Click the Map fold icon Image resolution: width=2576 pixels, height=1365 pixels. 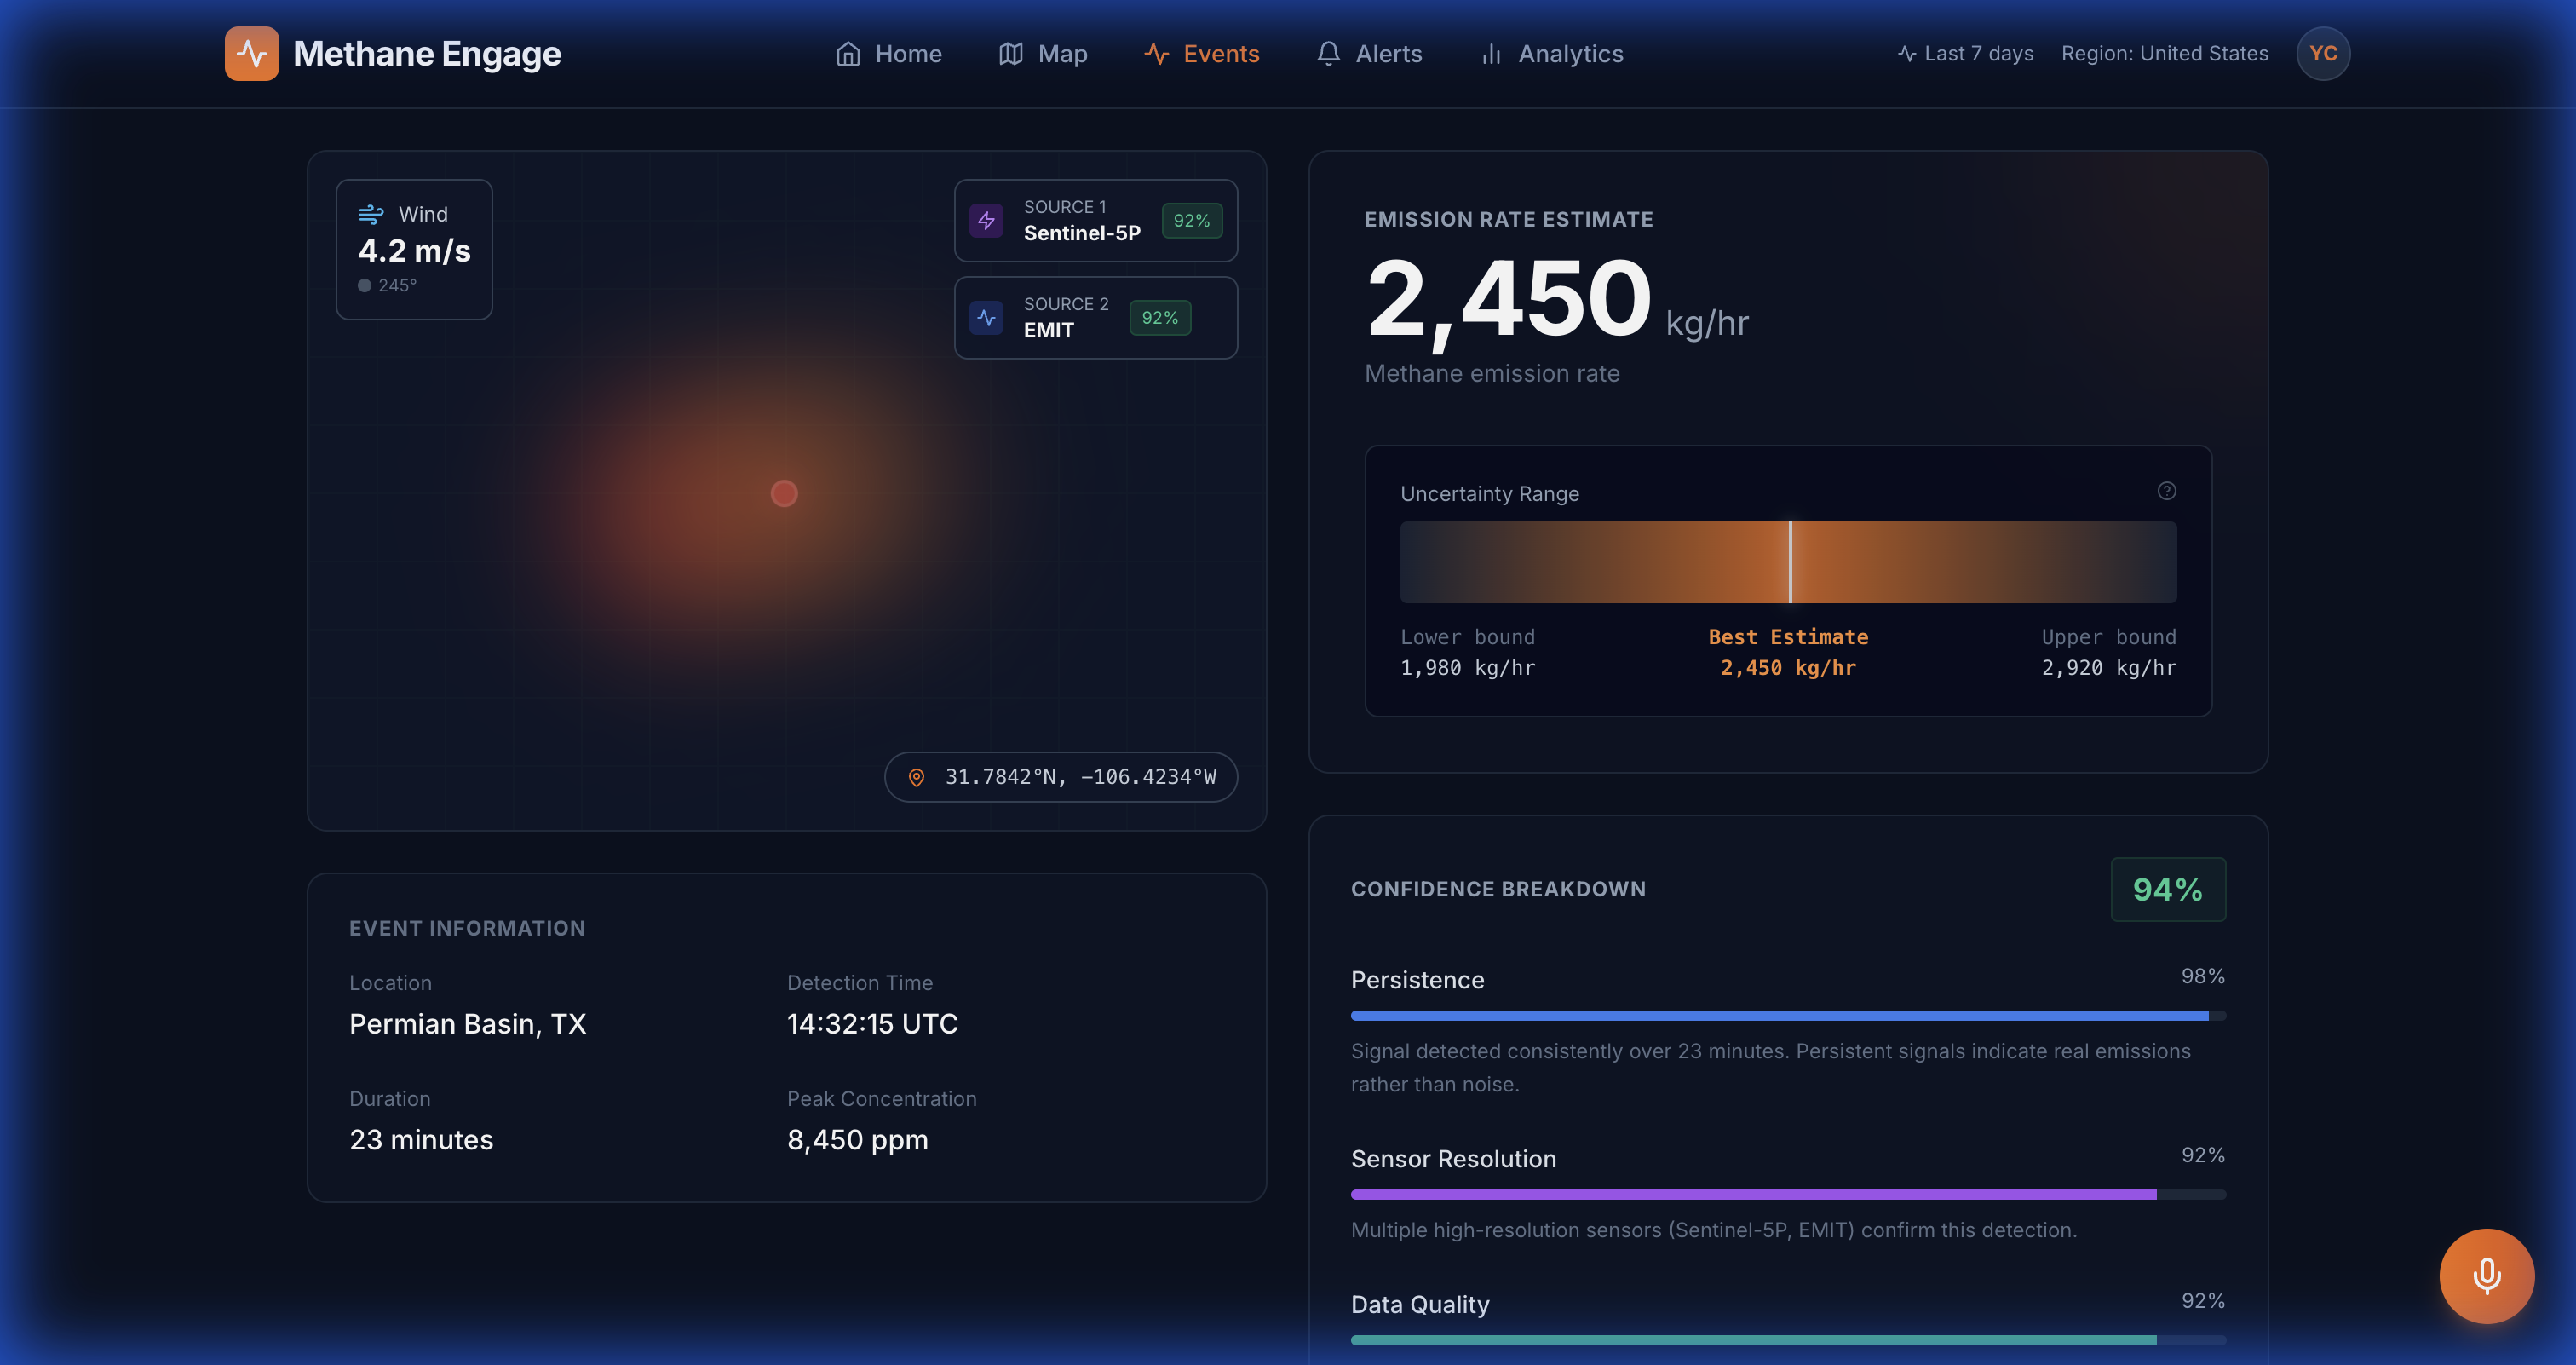[1010, 53]
